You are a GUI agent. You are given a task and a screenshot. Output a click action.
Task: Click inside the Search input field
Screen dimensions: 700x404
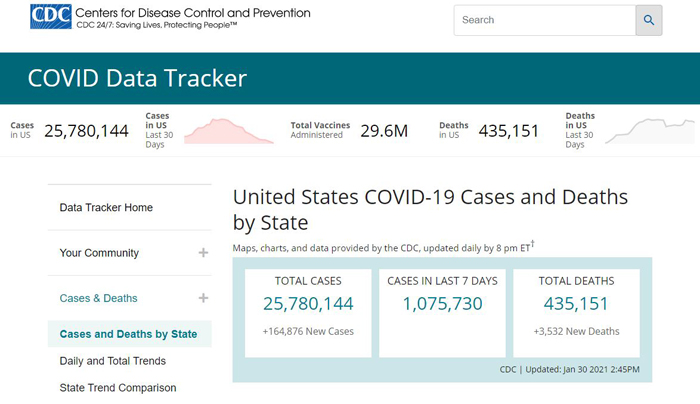point(545,20)
